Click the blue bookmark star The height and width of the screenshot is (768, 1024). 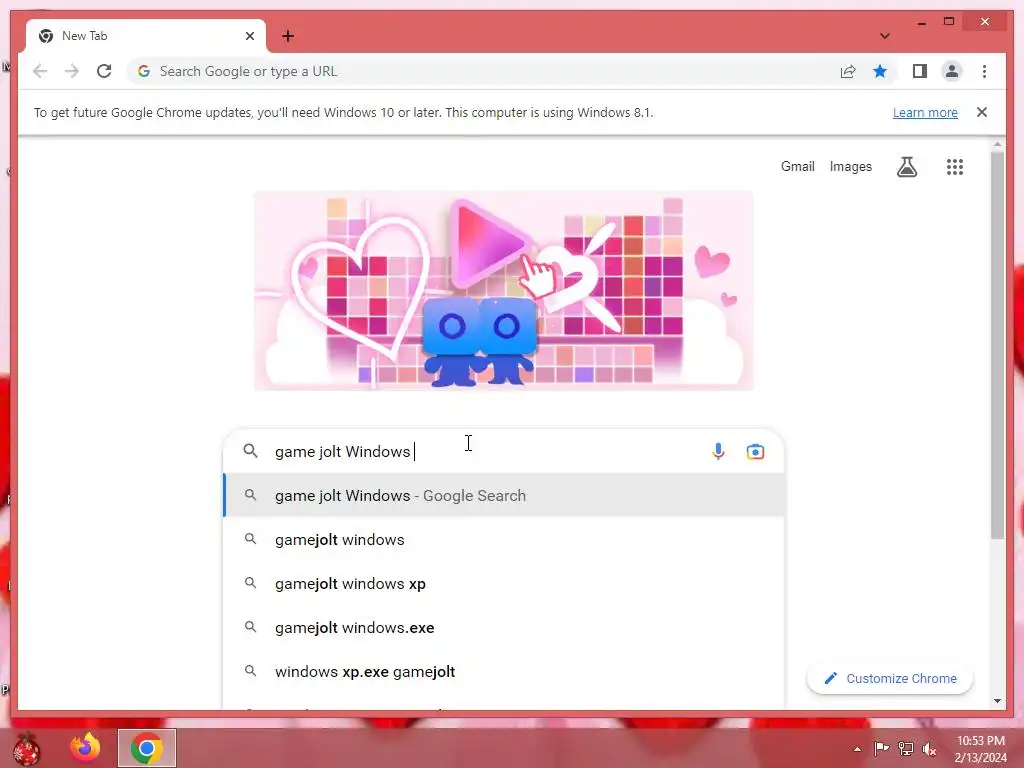(x=880, y=71)
